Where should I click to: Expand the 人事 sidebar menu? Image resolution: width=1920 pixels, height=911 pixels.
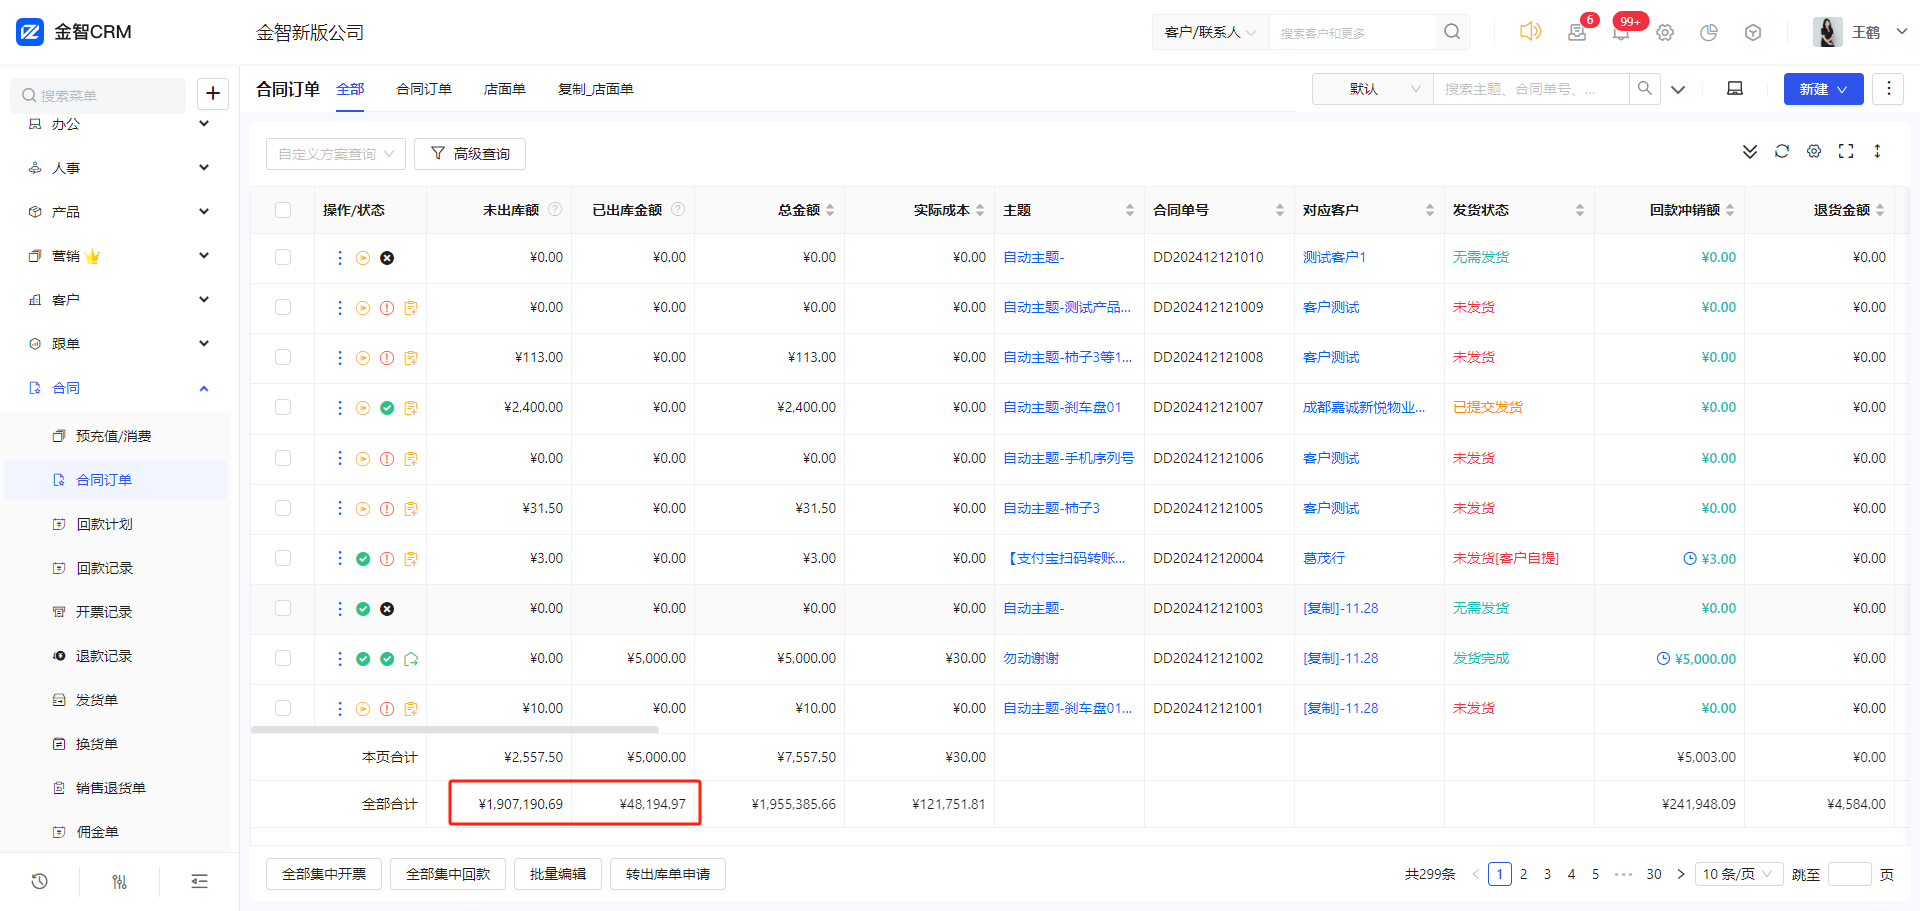[120, 168]
